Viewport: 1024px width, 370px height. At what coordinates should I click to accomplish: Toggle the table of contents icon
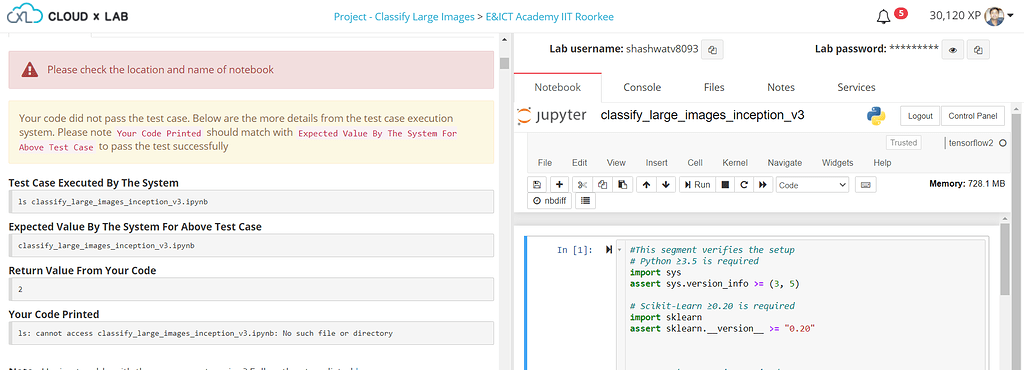pos(585,201)
